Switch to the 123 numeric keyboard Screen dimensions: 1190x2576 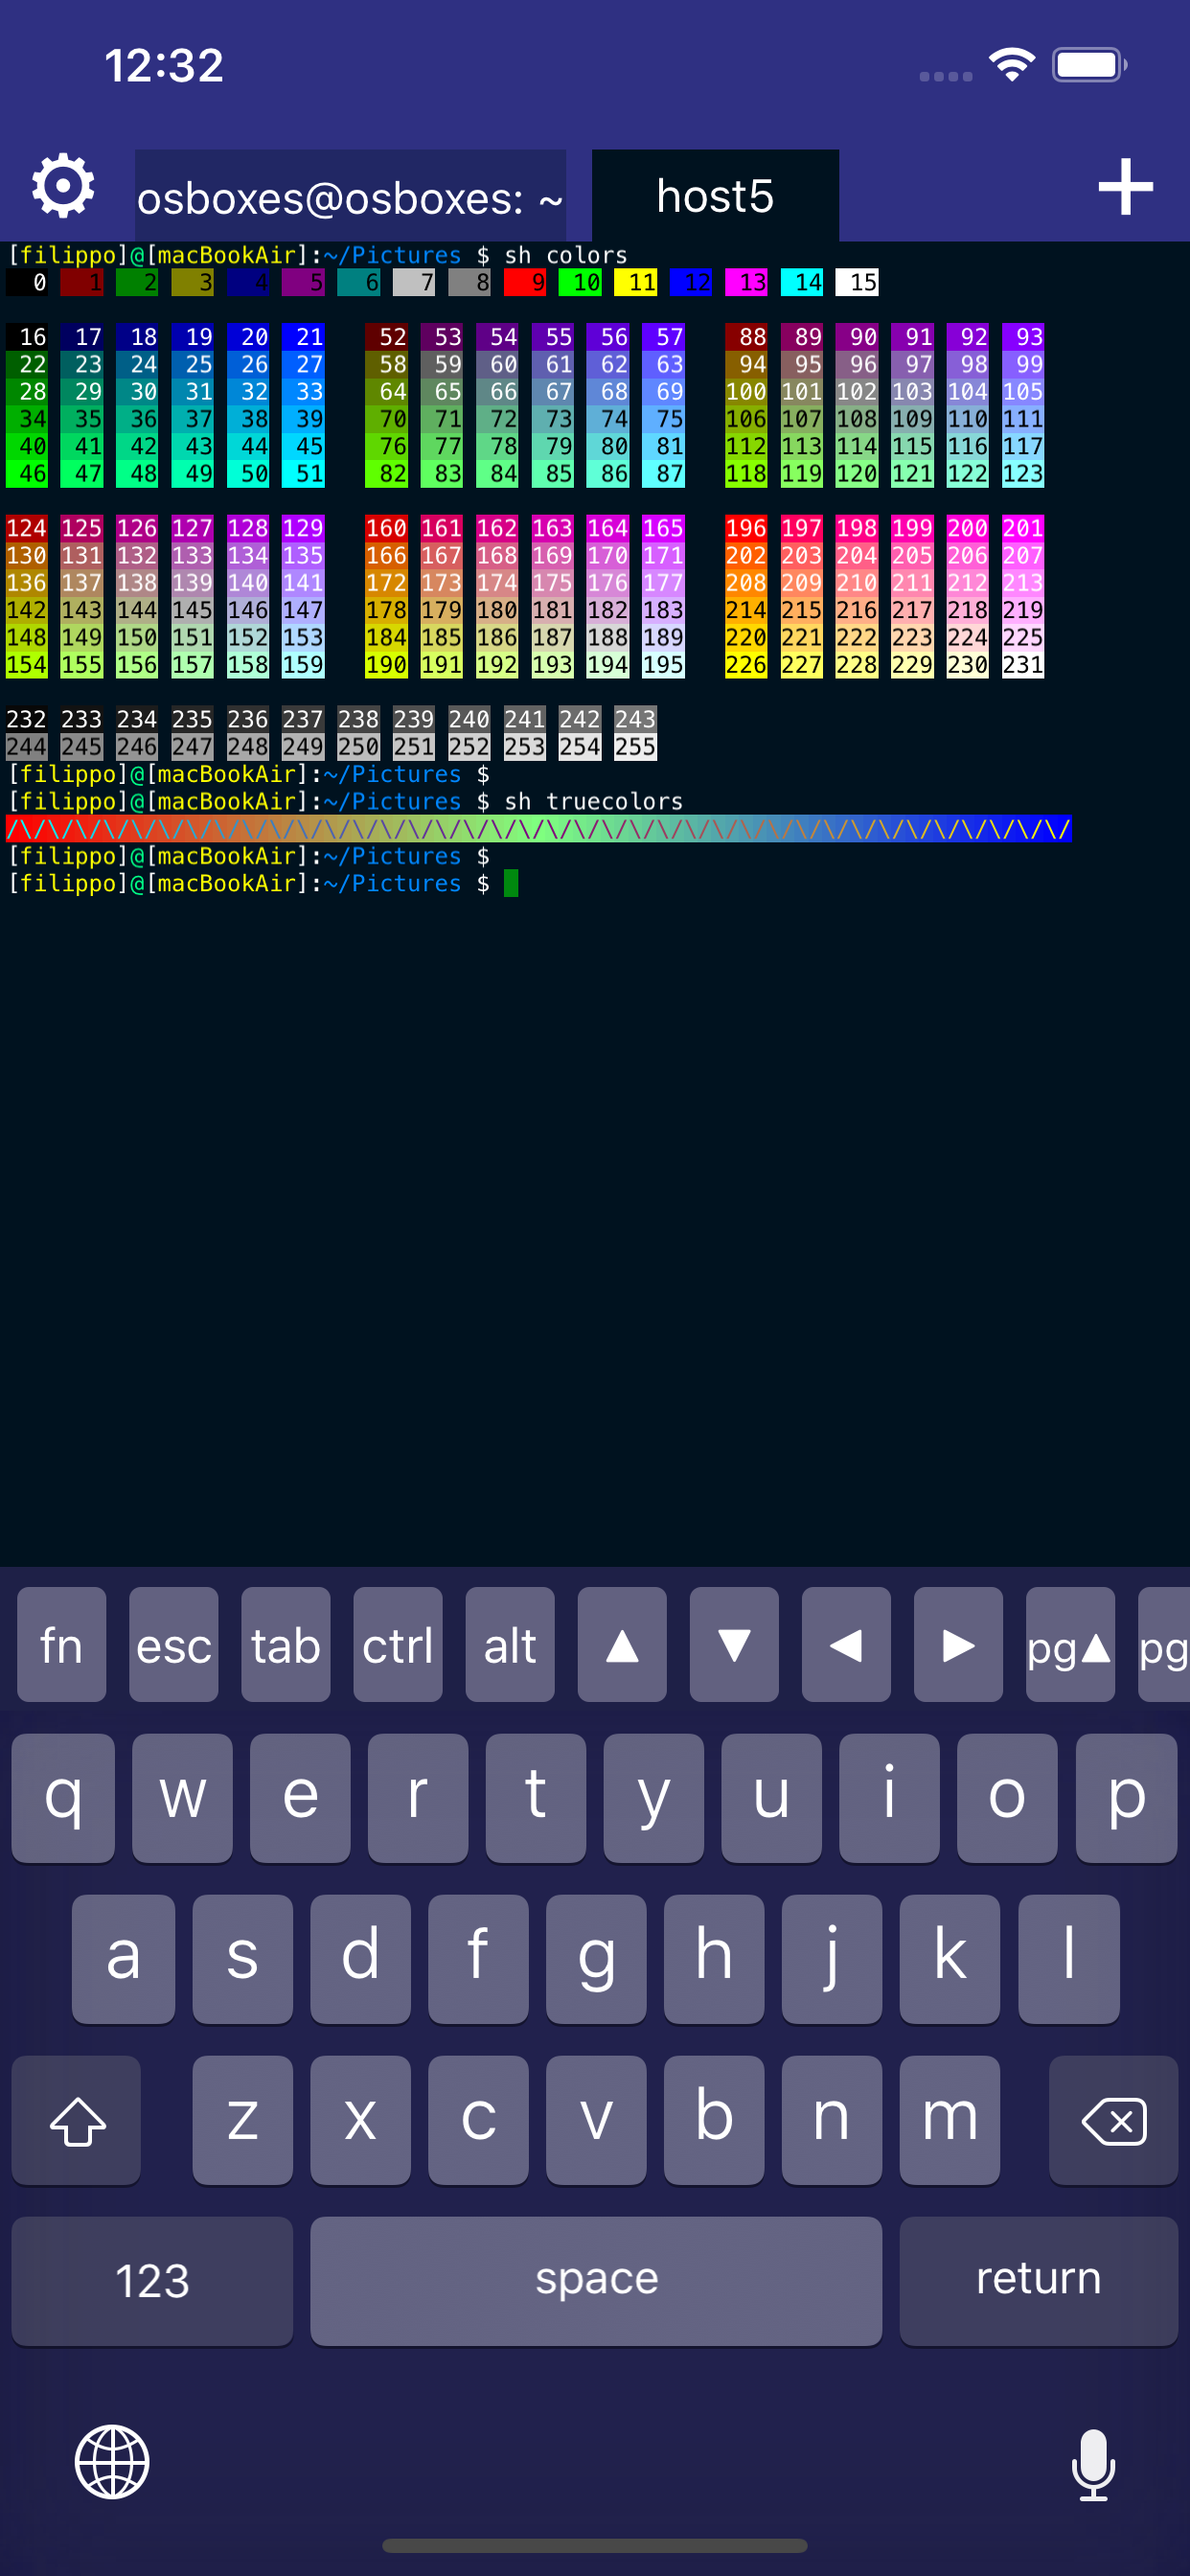click(152, 2281)
